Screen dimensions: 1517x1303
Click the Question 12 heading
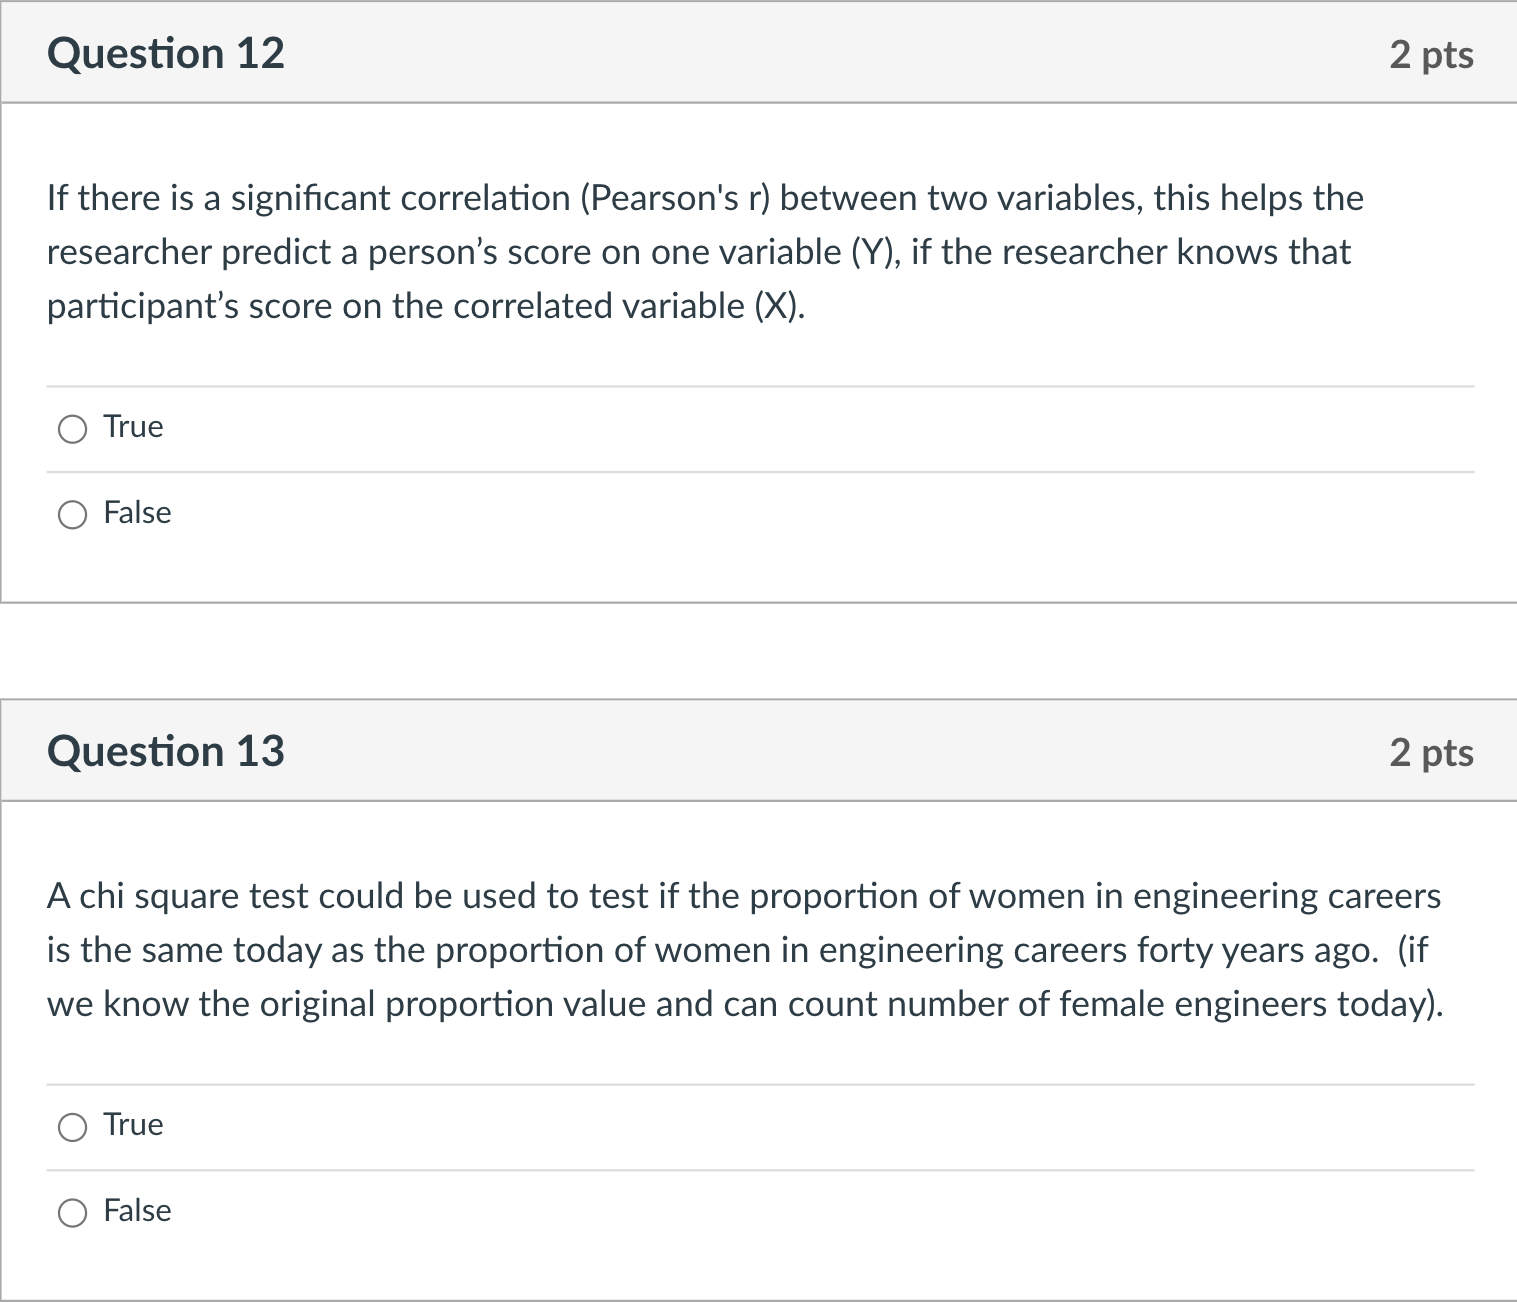166,54
